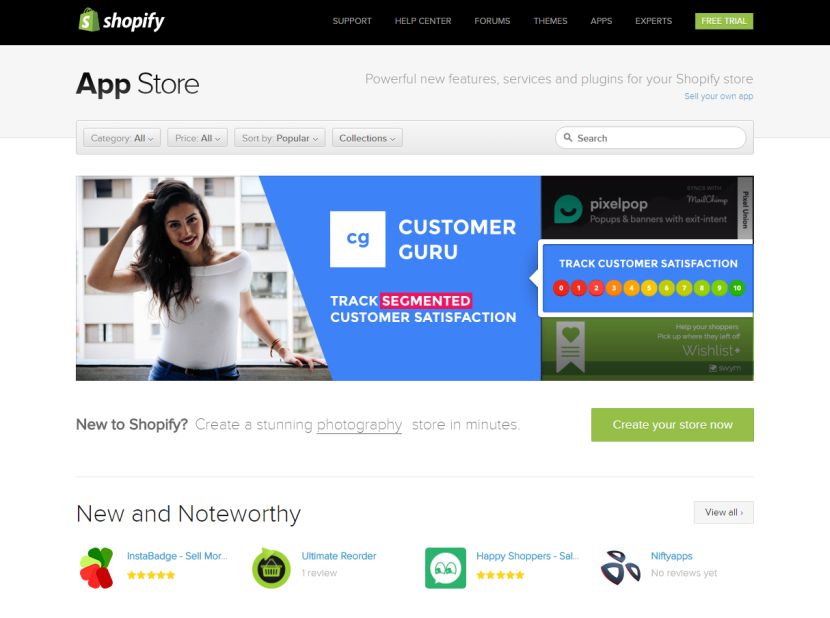
Task: Click the Shopify logo in header
Action: pyautogui.click(x=121, y=20)
